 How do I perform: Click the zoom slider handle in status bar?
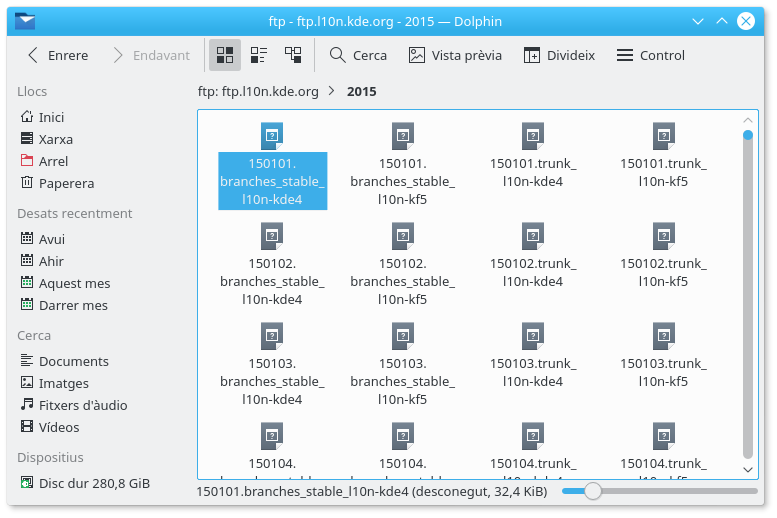(x=593, y=491)
